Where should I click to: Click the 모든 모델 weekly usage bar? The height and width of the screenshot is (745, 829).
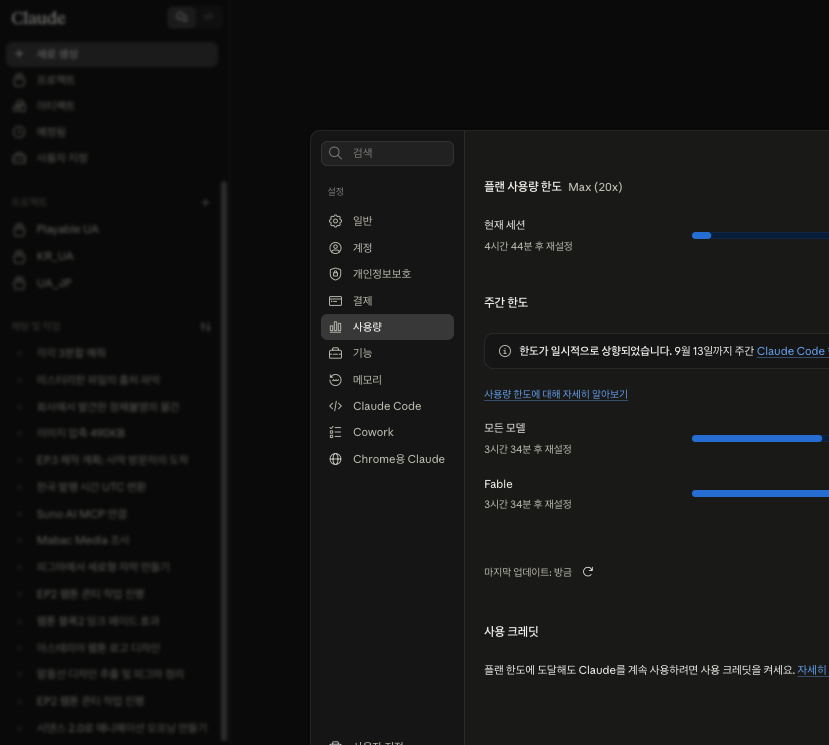(760, 438)
